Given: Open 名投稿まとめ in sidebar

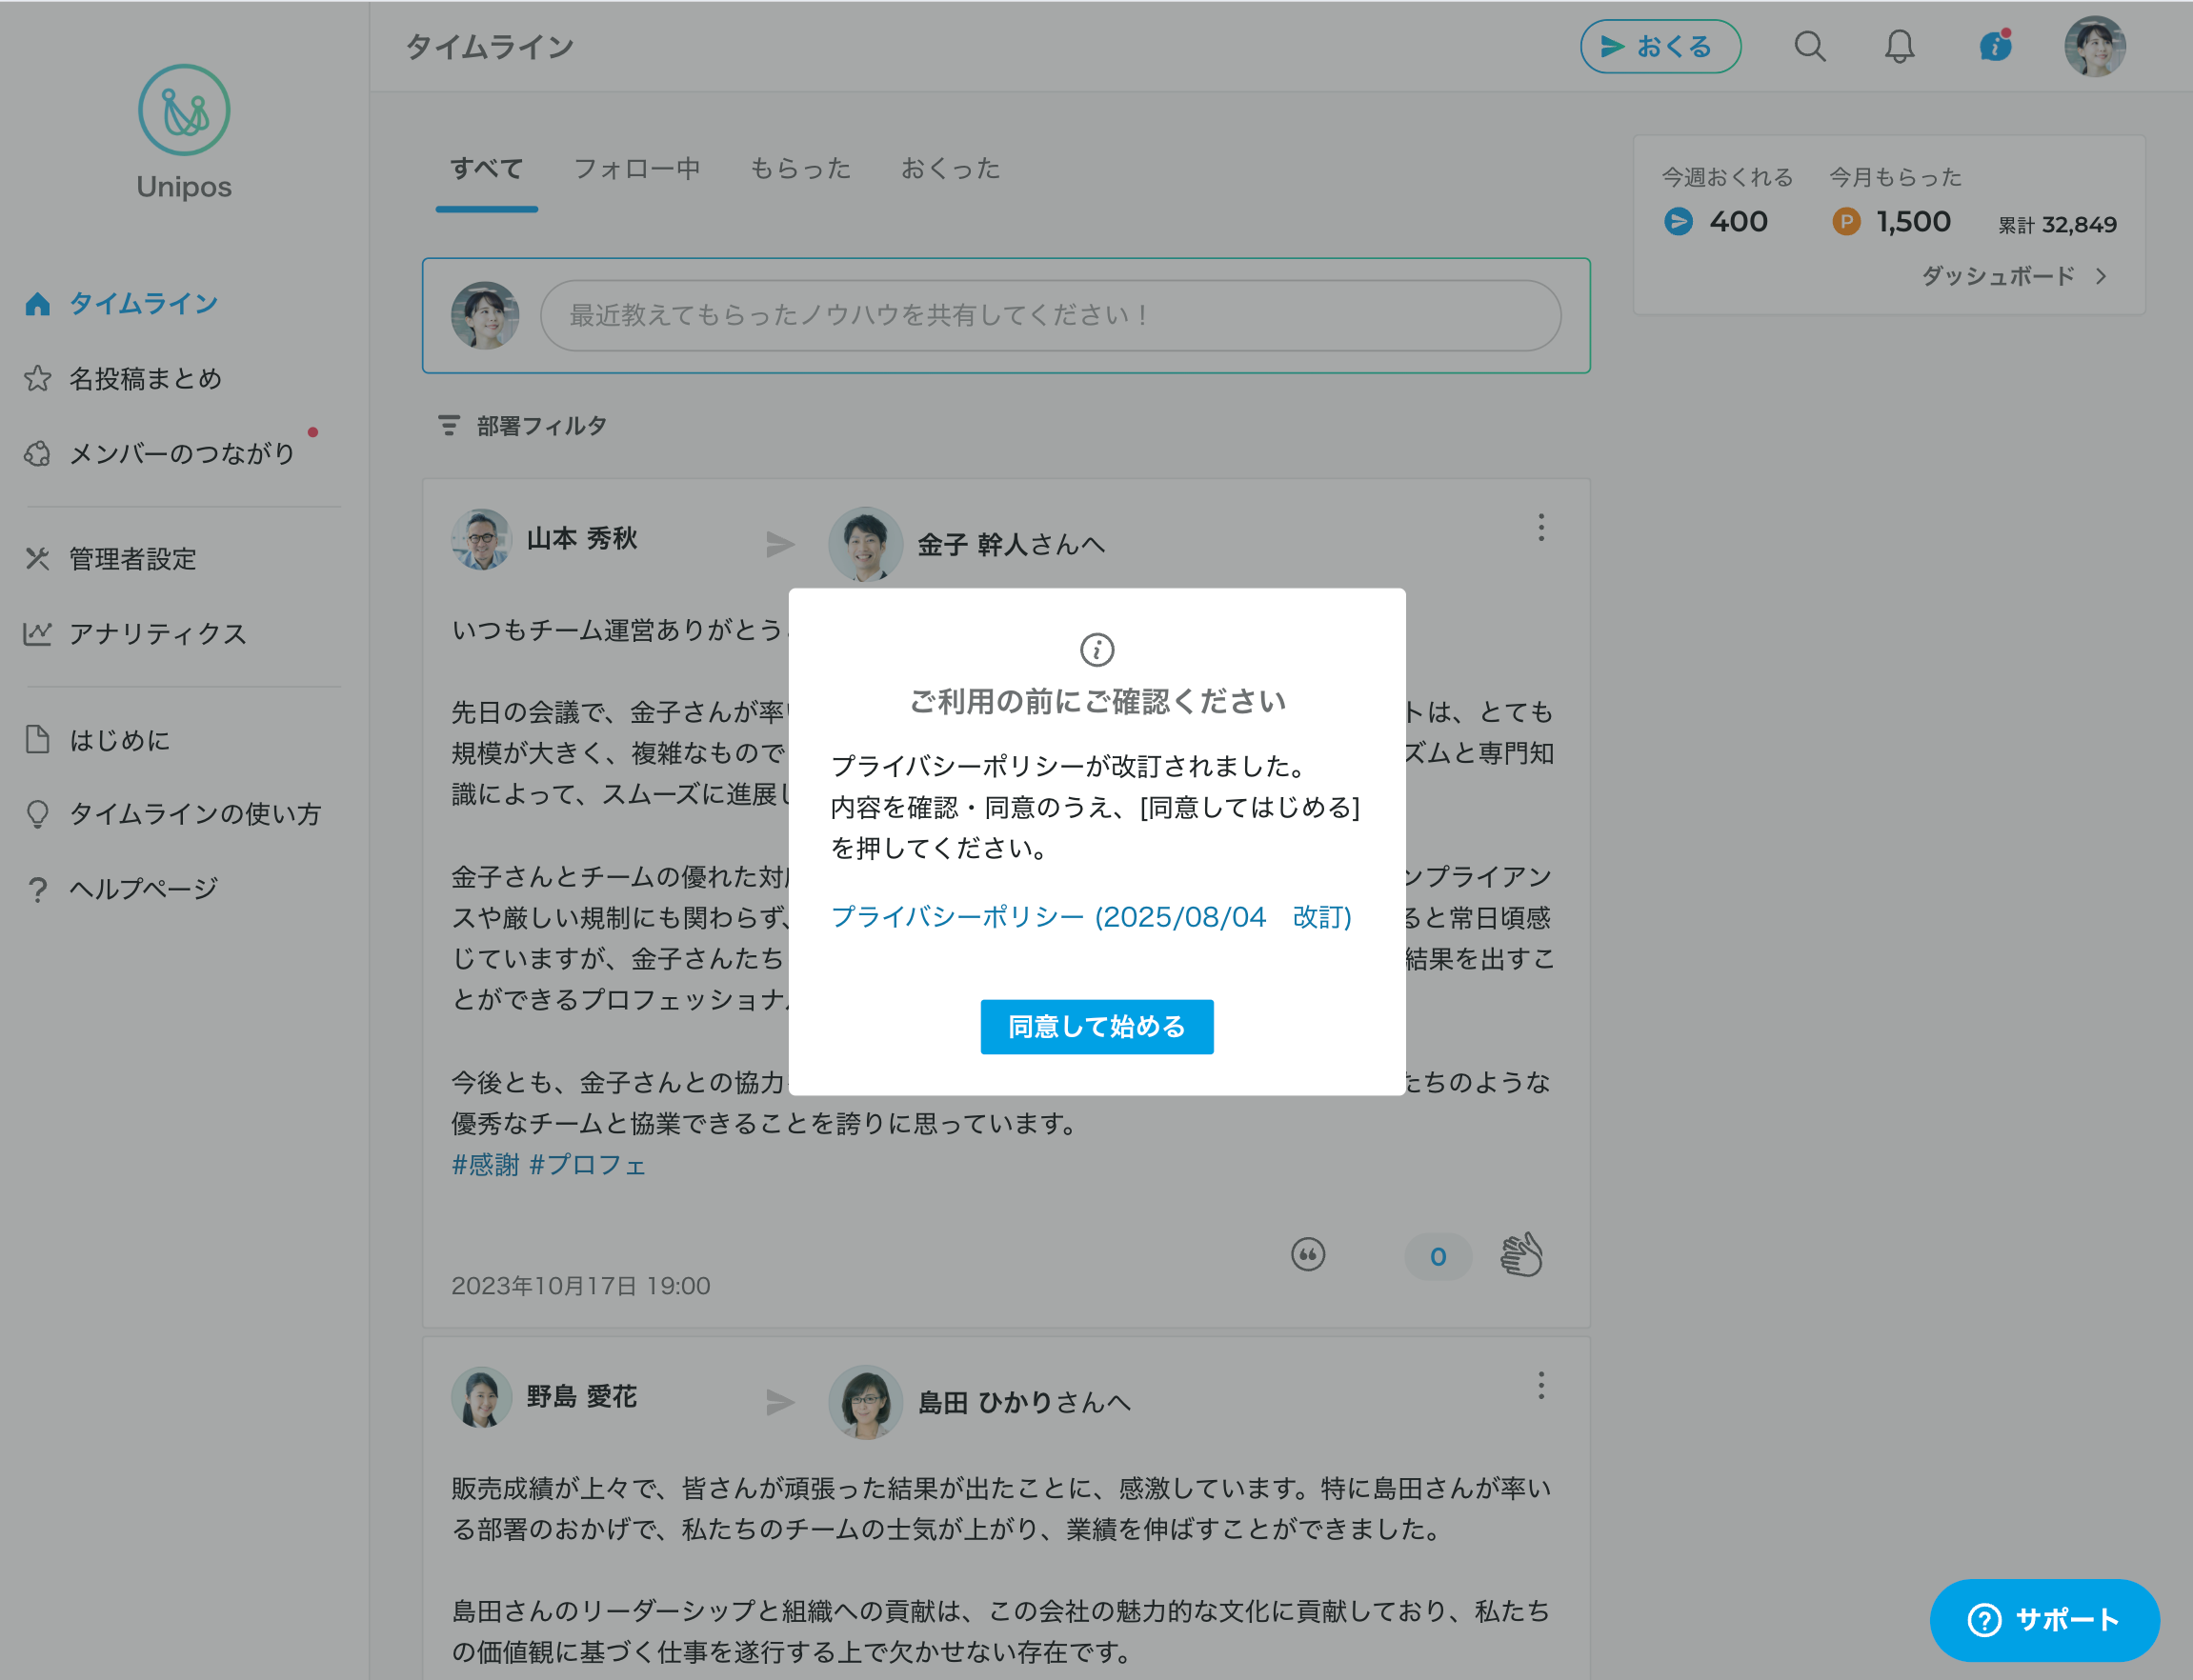Looking at the screenshot, I should click(x=145, y=379).
